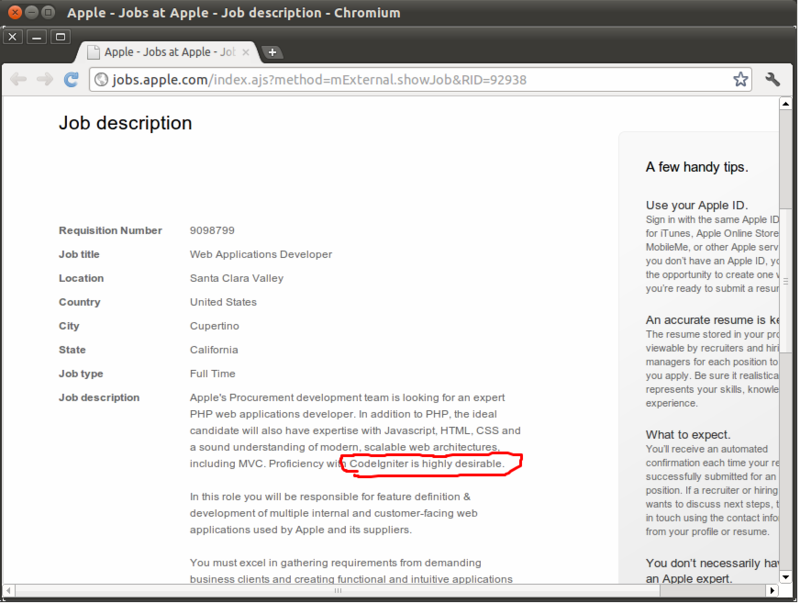Click the Cupertino city value

pyautogui.click(x=214, y=326)
